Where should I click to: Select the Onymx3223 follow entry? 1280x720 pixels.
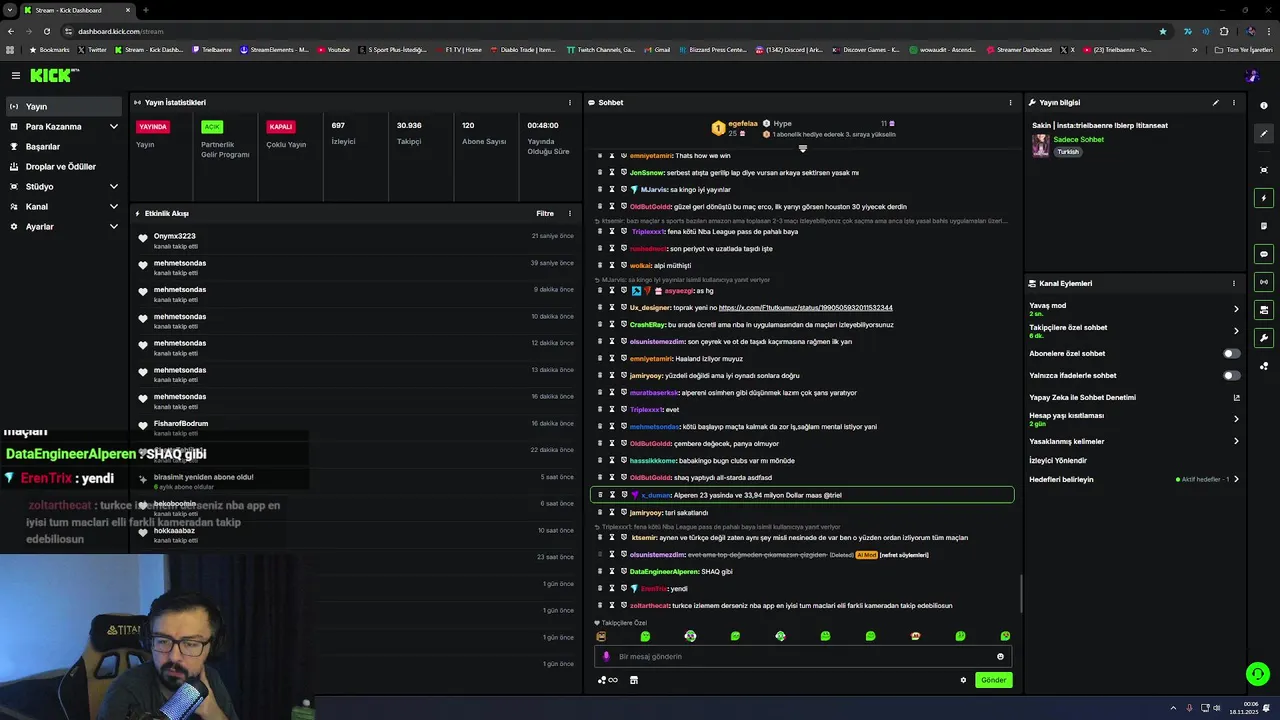pyautogui.click(x=355, y=240)
